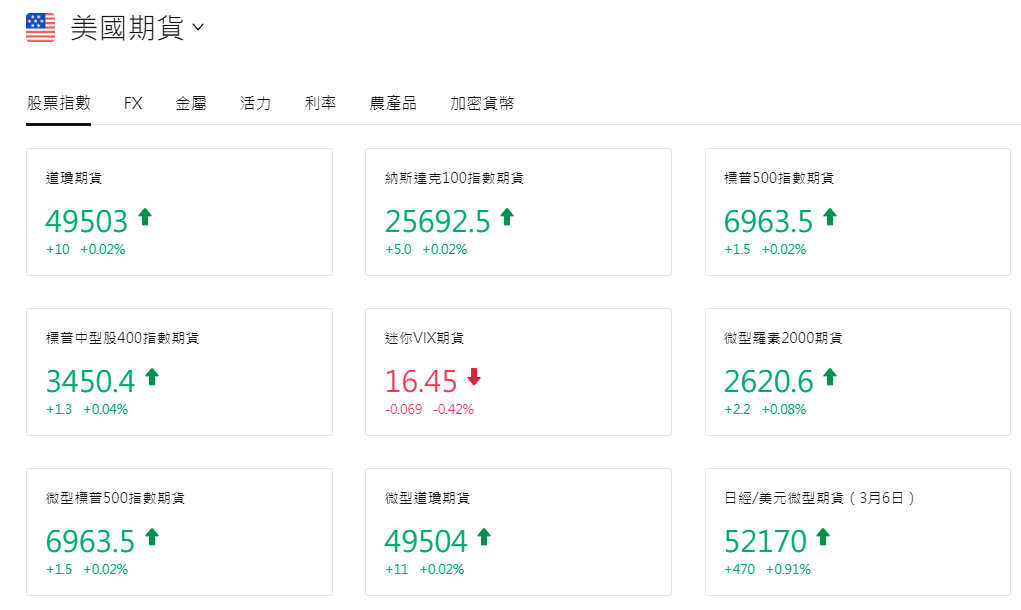Click the 16.45 price on 迷你VIX期貨
Image resolution: width=1021 pixels, height=610 pixels.
(420, 380)
